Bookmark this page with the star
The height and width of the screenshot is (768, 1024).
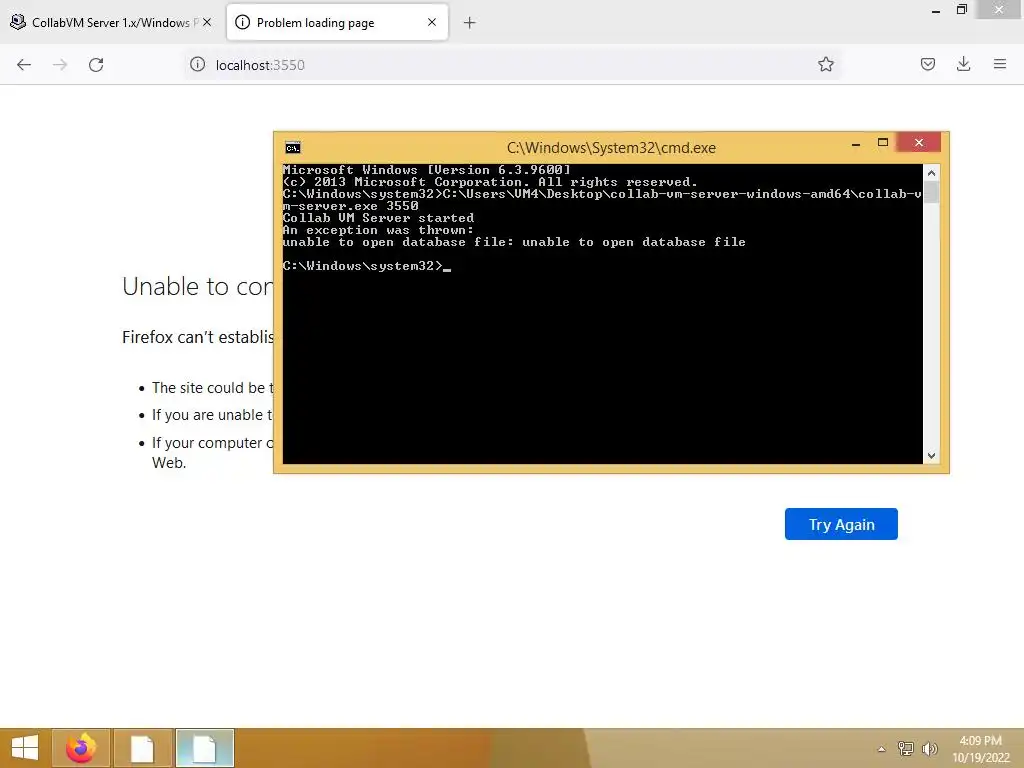825,64
